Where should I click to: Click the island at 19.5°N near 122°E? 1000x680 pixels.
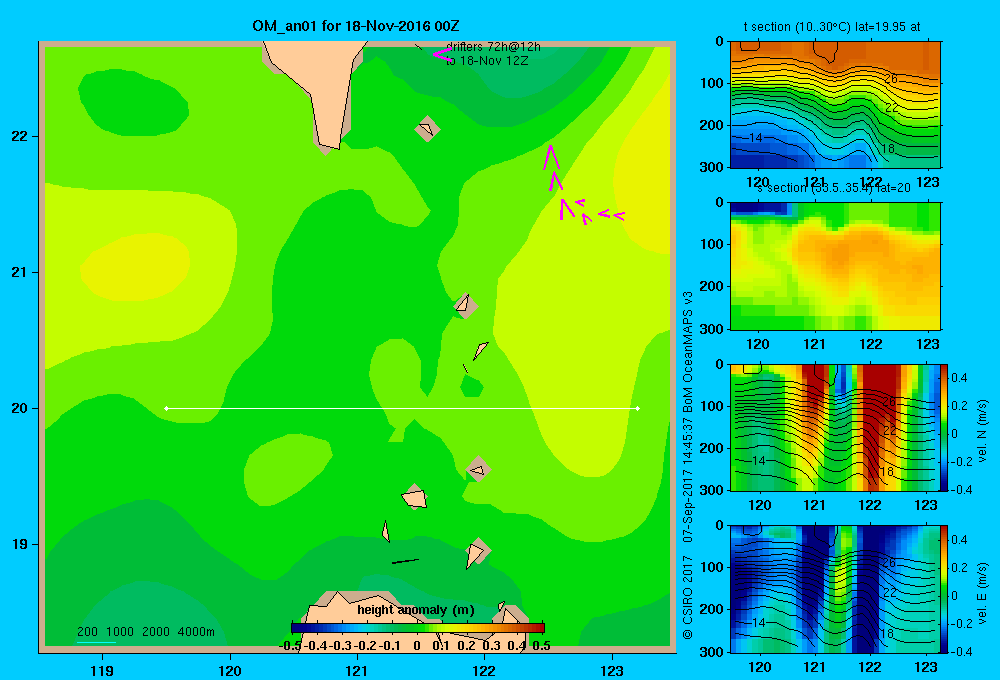click(x=478, y=469)
